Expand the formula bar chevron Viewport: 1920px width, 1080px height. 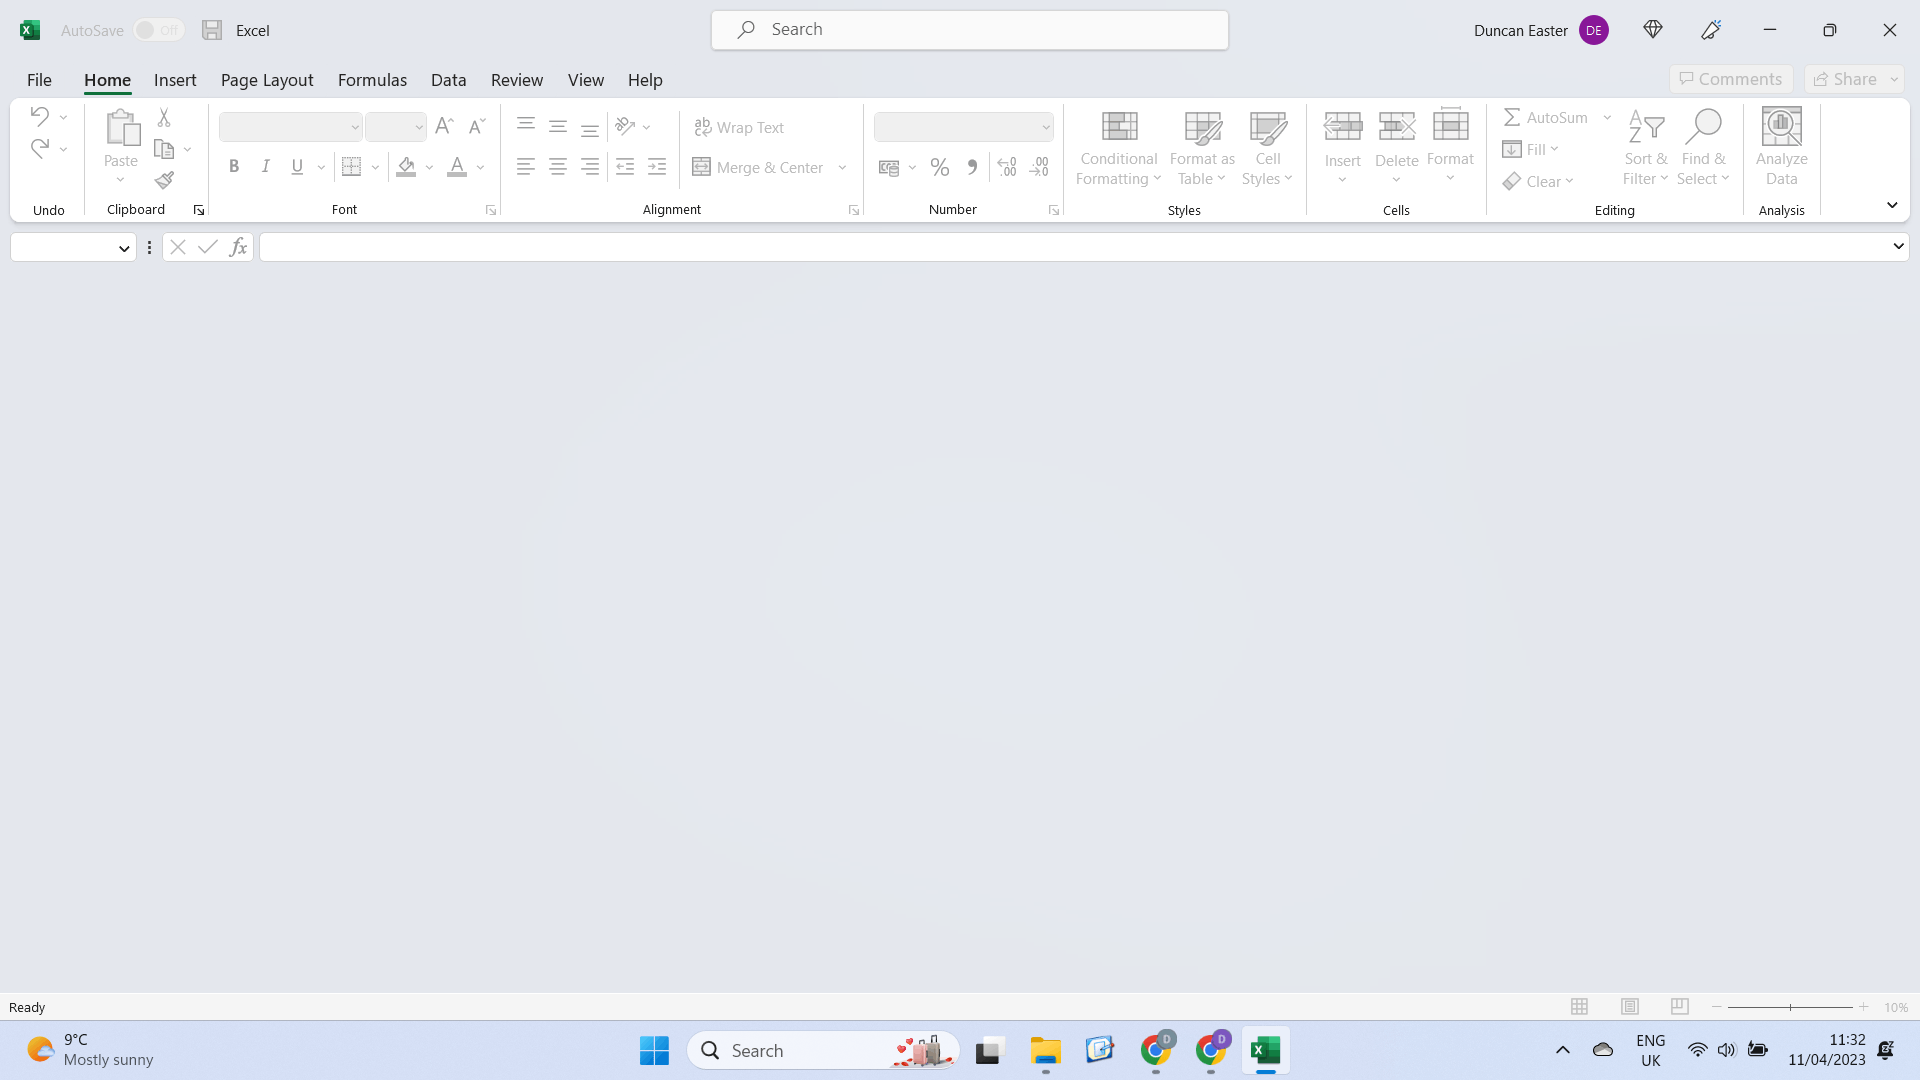(x=1897, y=246)
